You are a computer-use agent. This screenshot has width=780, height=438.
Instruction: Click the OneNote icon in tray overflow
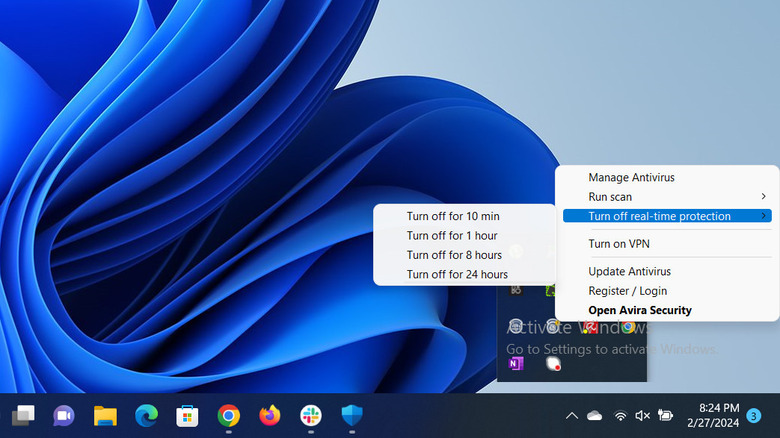pyautogui.click(x=516, y=364)
